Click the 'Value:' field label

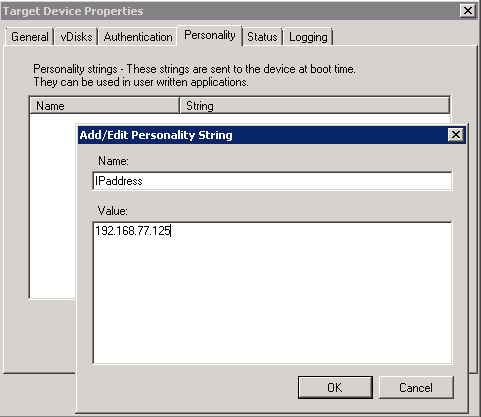point(113,211)
